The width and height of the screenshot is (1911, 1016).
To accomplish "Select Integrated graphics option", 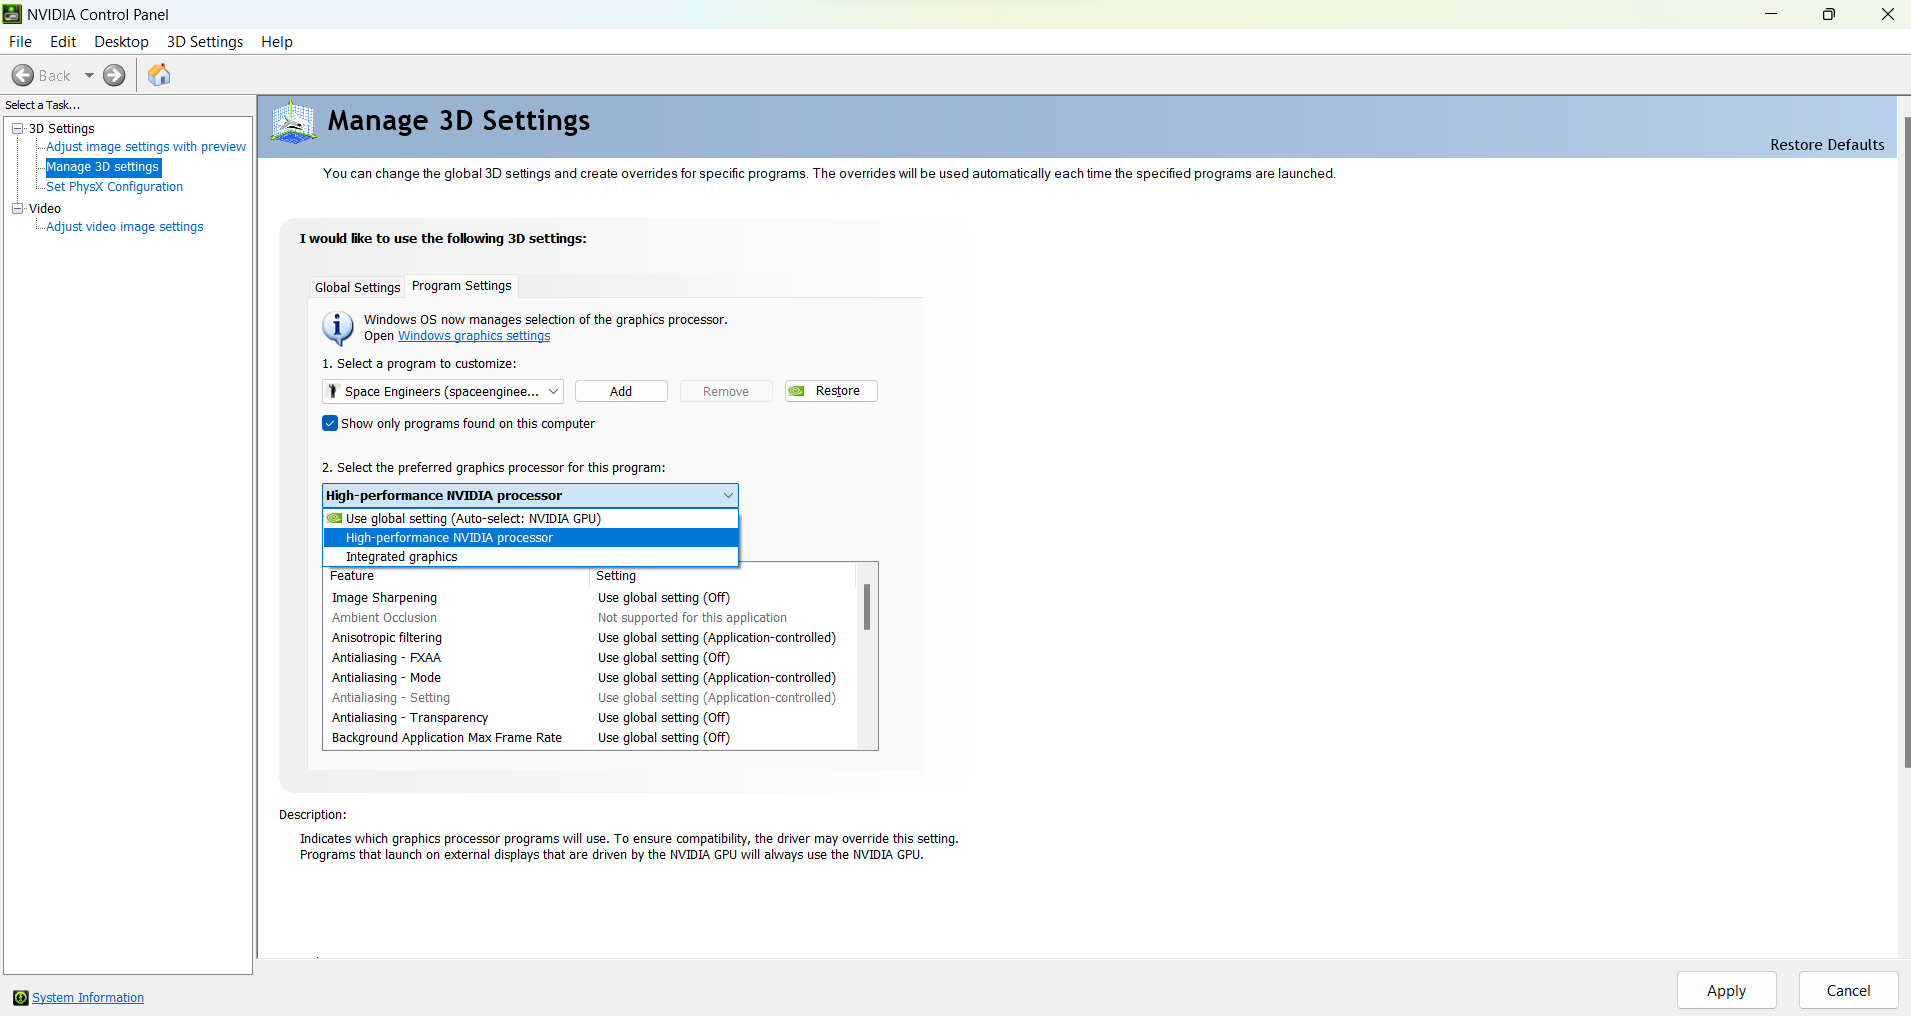I will 402,557.
